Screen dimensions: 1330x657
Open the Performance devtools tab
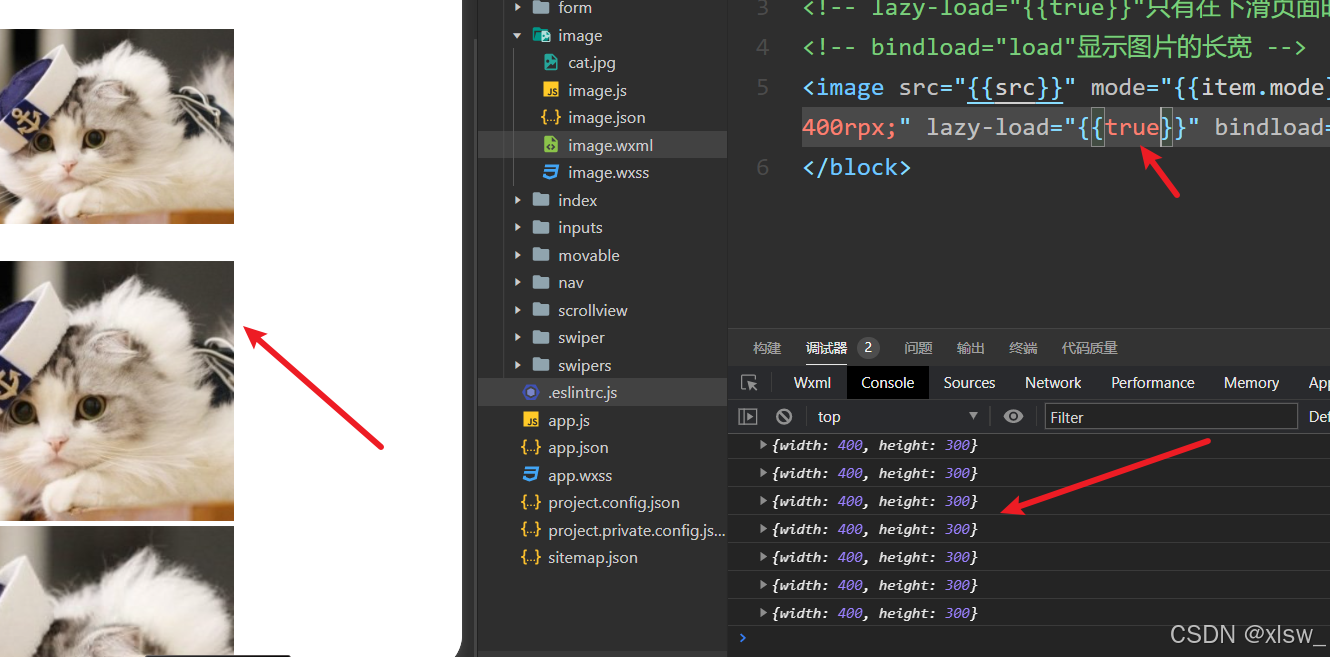pos(1152,383)
